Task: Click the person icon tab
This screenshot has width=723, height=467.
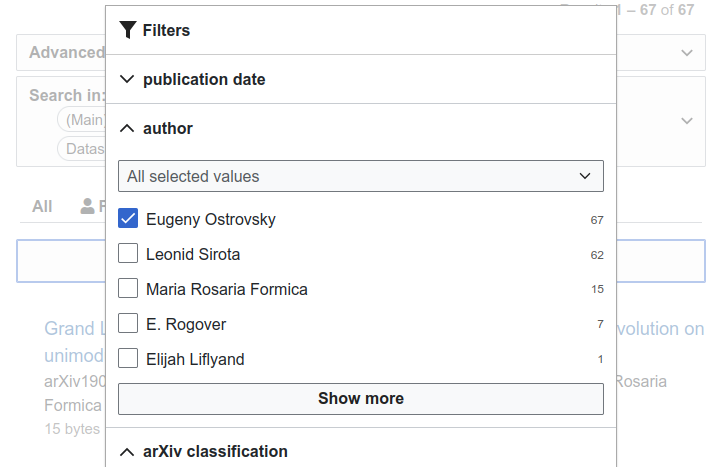Action: coord(88,206)
